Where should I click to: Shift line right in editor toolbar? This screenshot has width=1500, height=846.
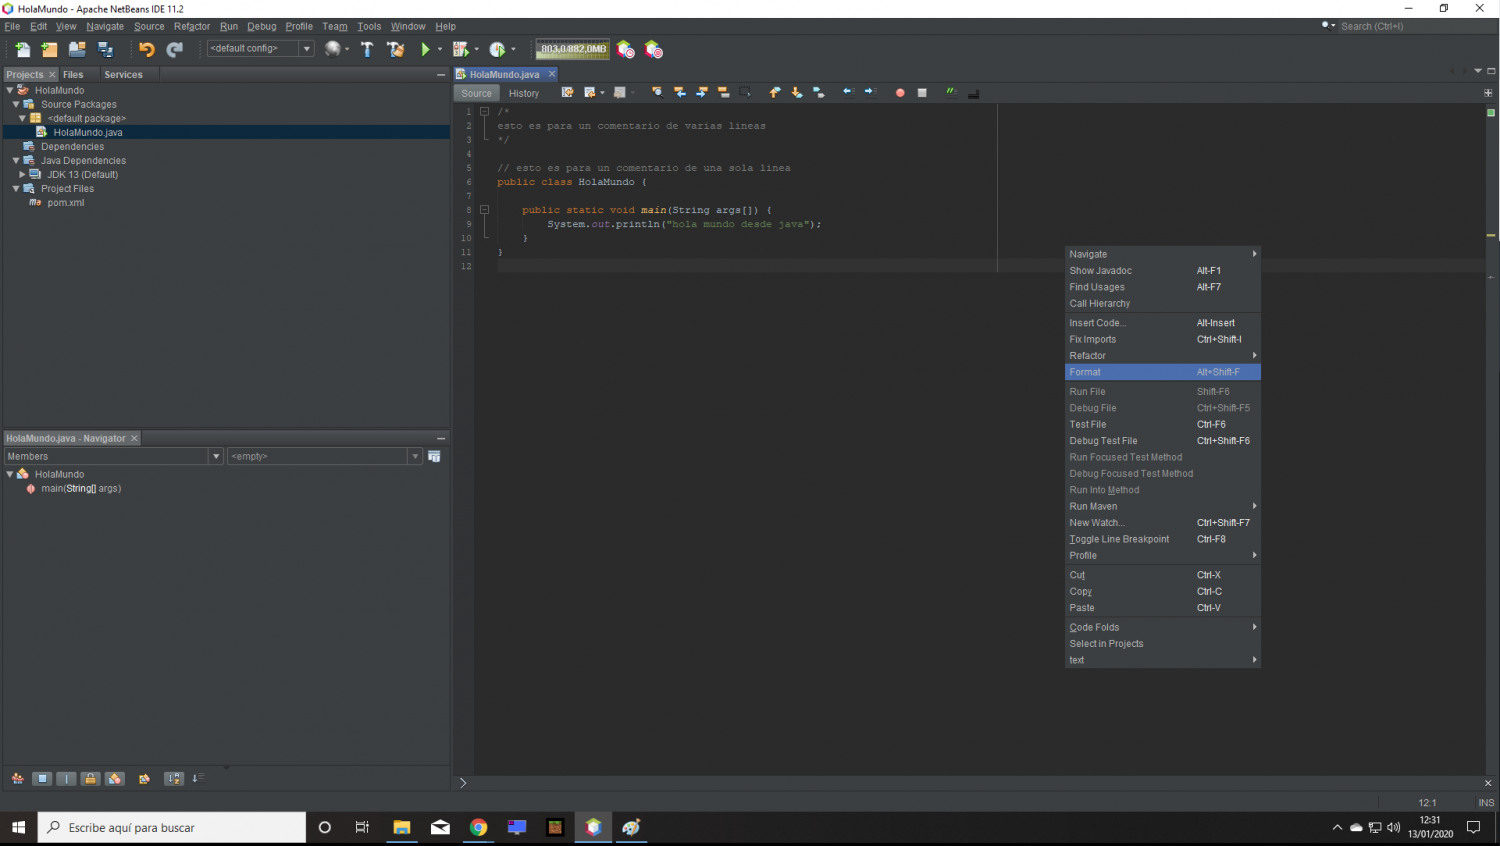(x=870, y=92)
